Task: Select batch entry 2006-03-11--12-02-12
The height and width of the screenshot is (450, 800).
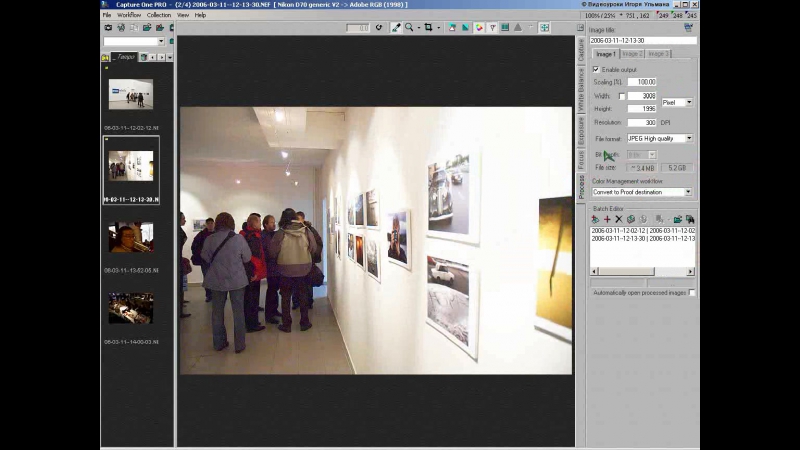Action: pyautogui.click(x=643, y=231)
